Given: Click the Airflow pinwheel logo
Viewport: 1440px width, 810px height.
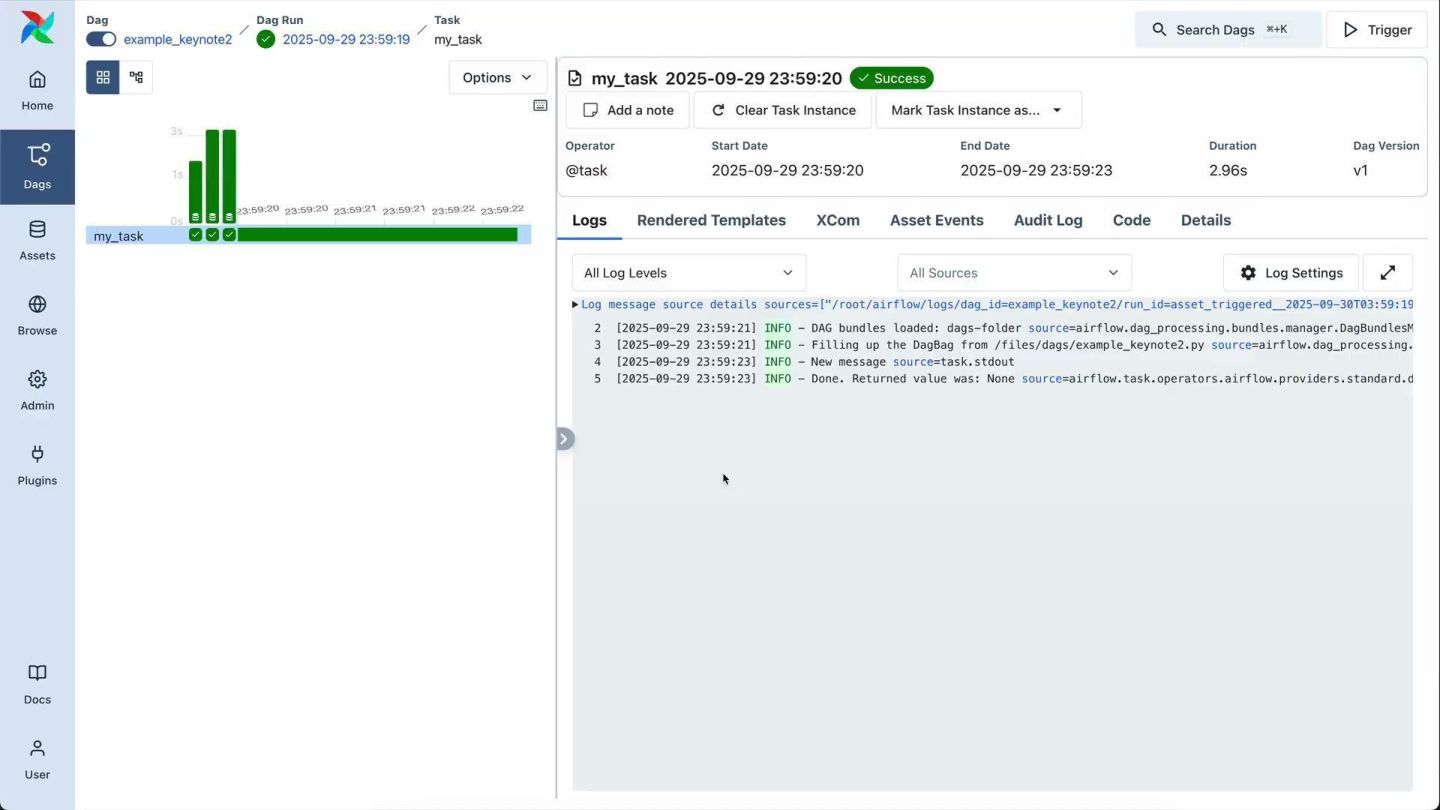Looking at the screenshot, I should (37, 28).
